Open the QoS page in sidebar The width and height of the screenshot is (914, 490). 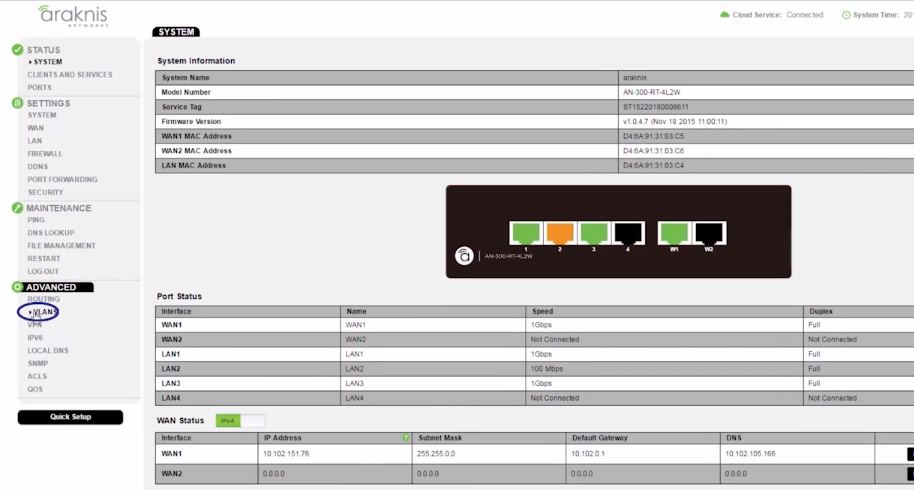35,389
